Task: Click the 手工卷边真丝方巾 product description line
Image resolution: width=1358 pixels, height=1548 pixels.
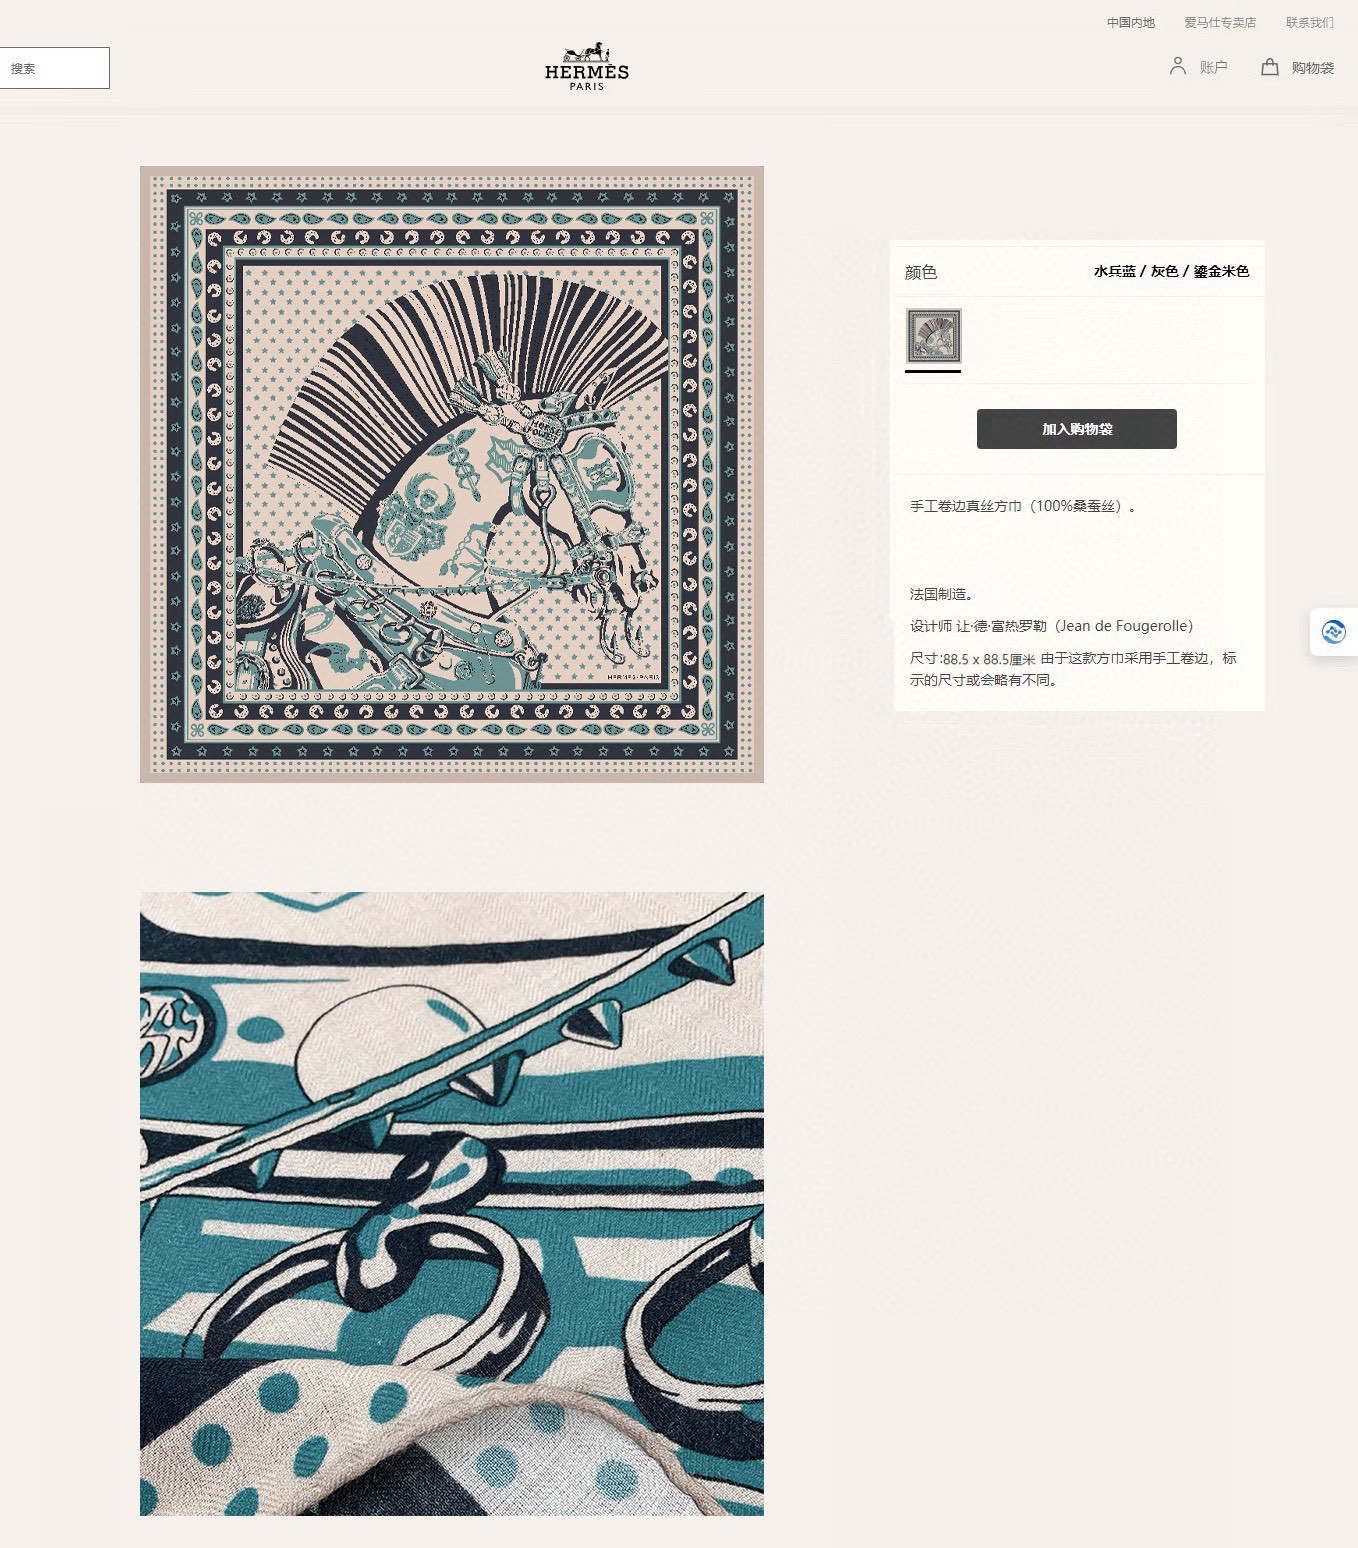Action: point(1022,506)
